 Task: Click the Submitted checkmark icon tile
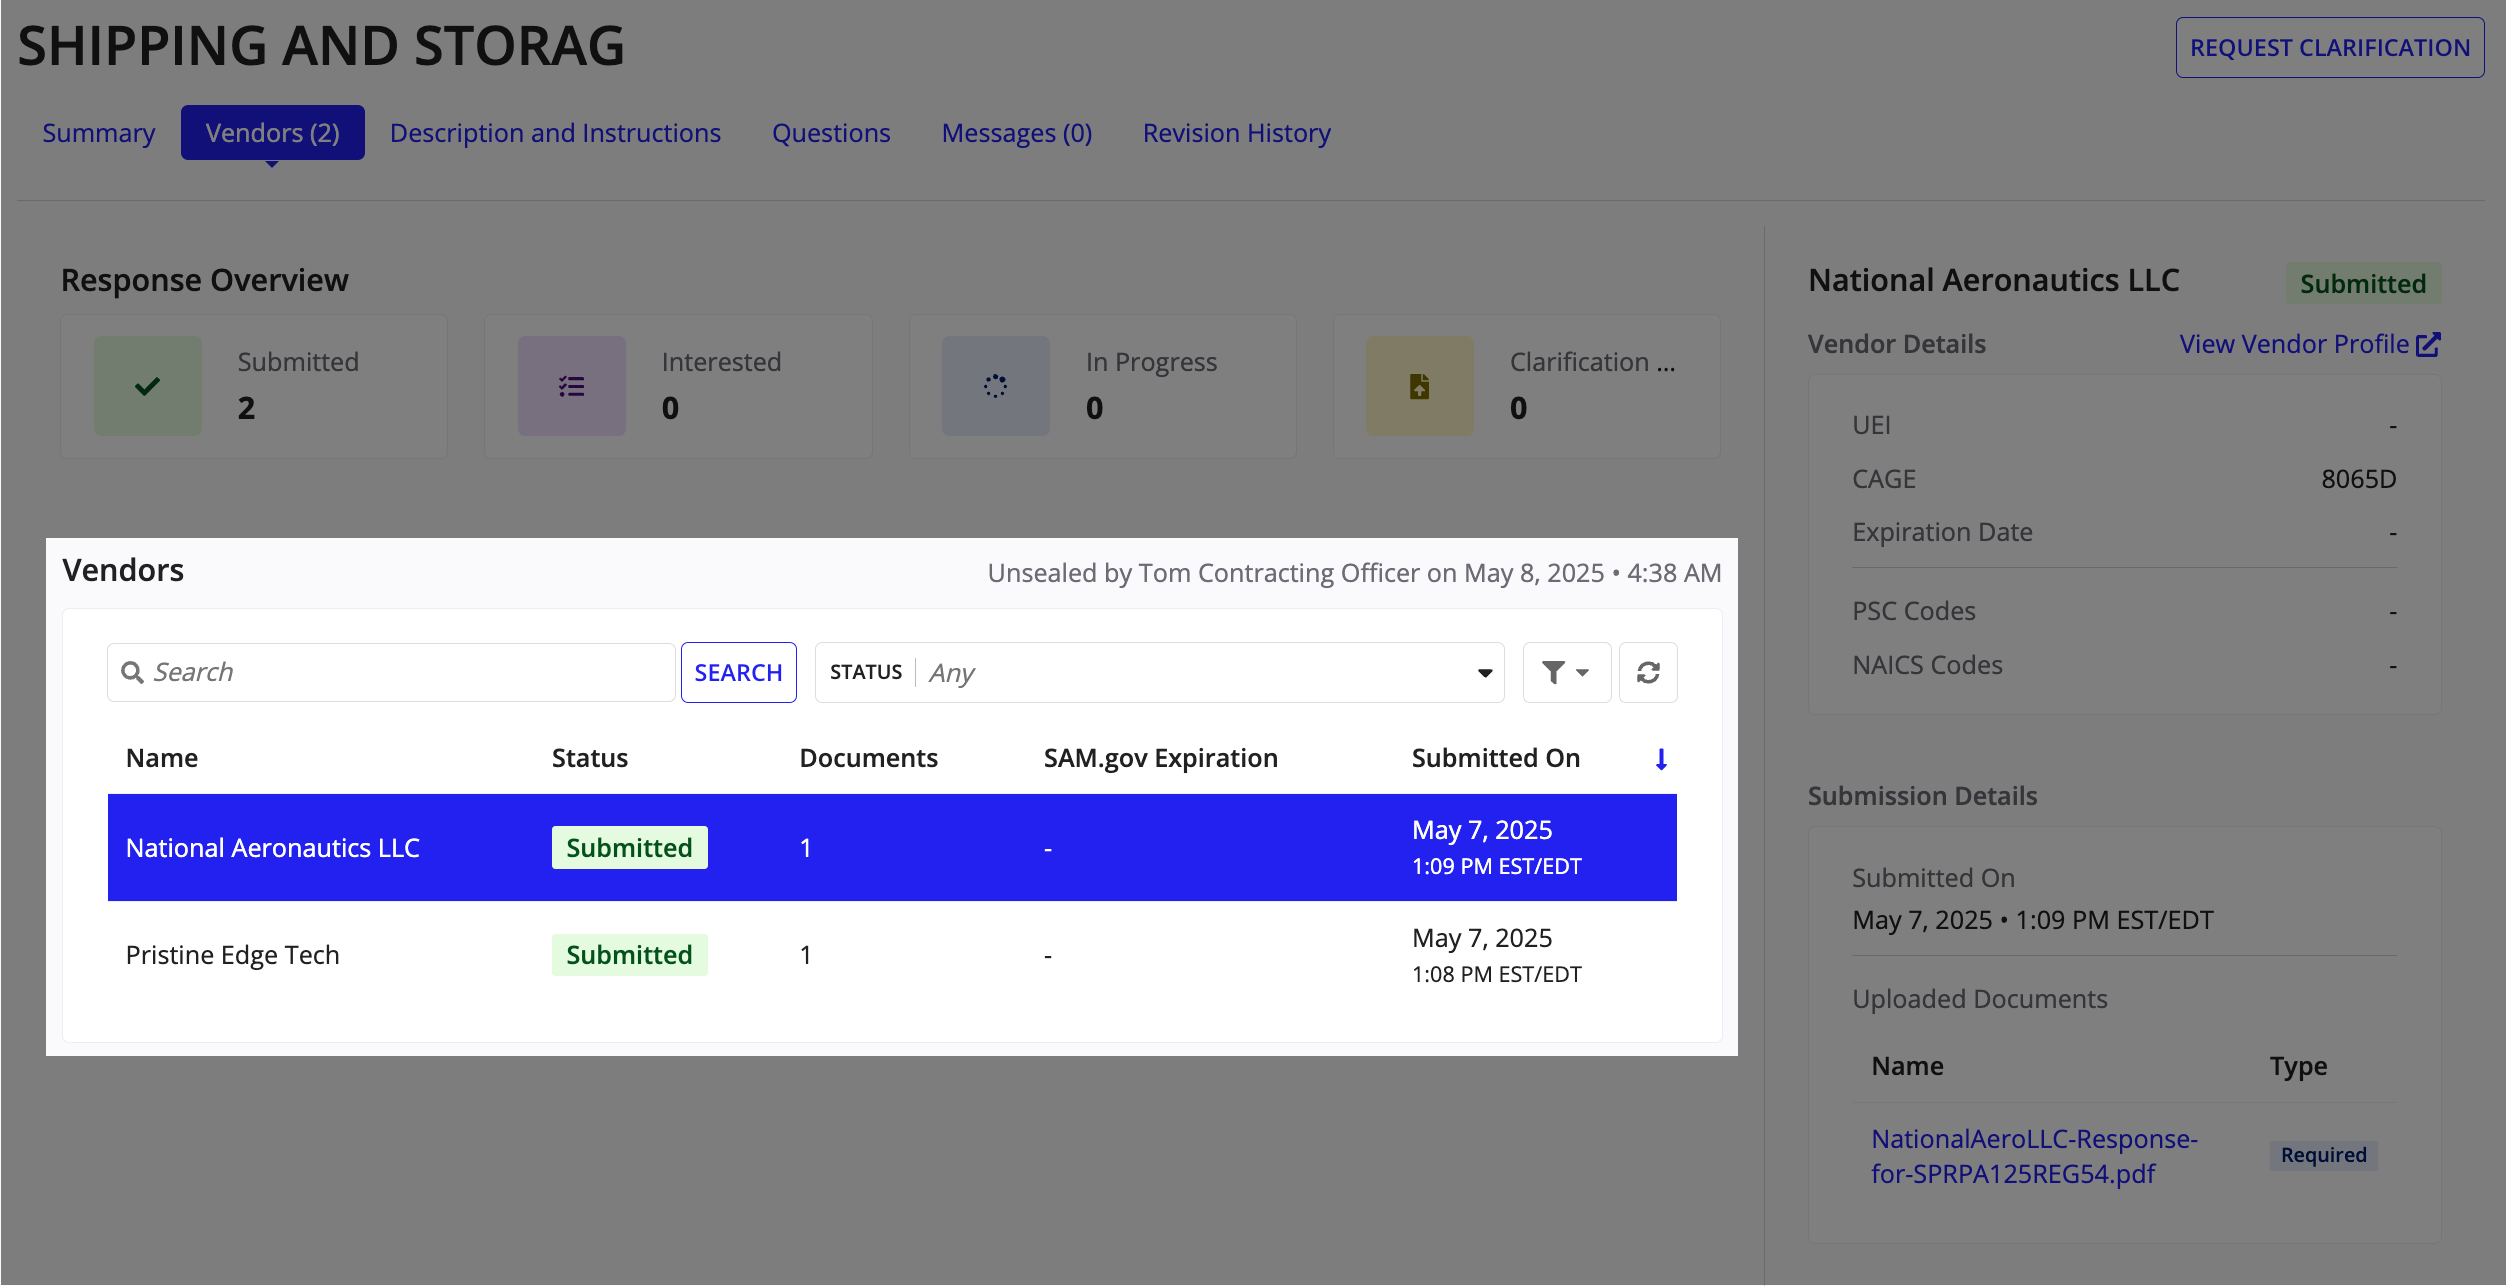point(148,386)
